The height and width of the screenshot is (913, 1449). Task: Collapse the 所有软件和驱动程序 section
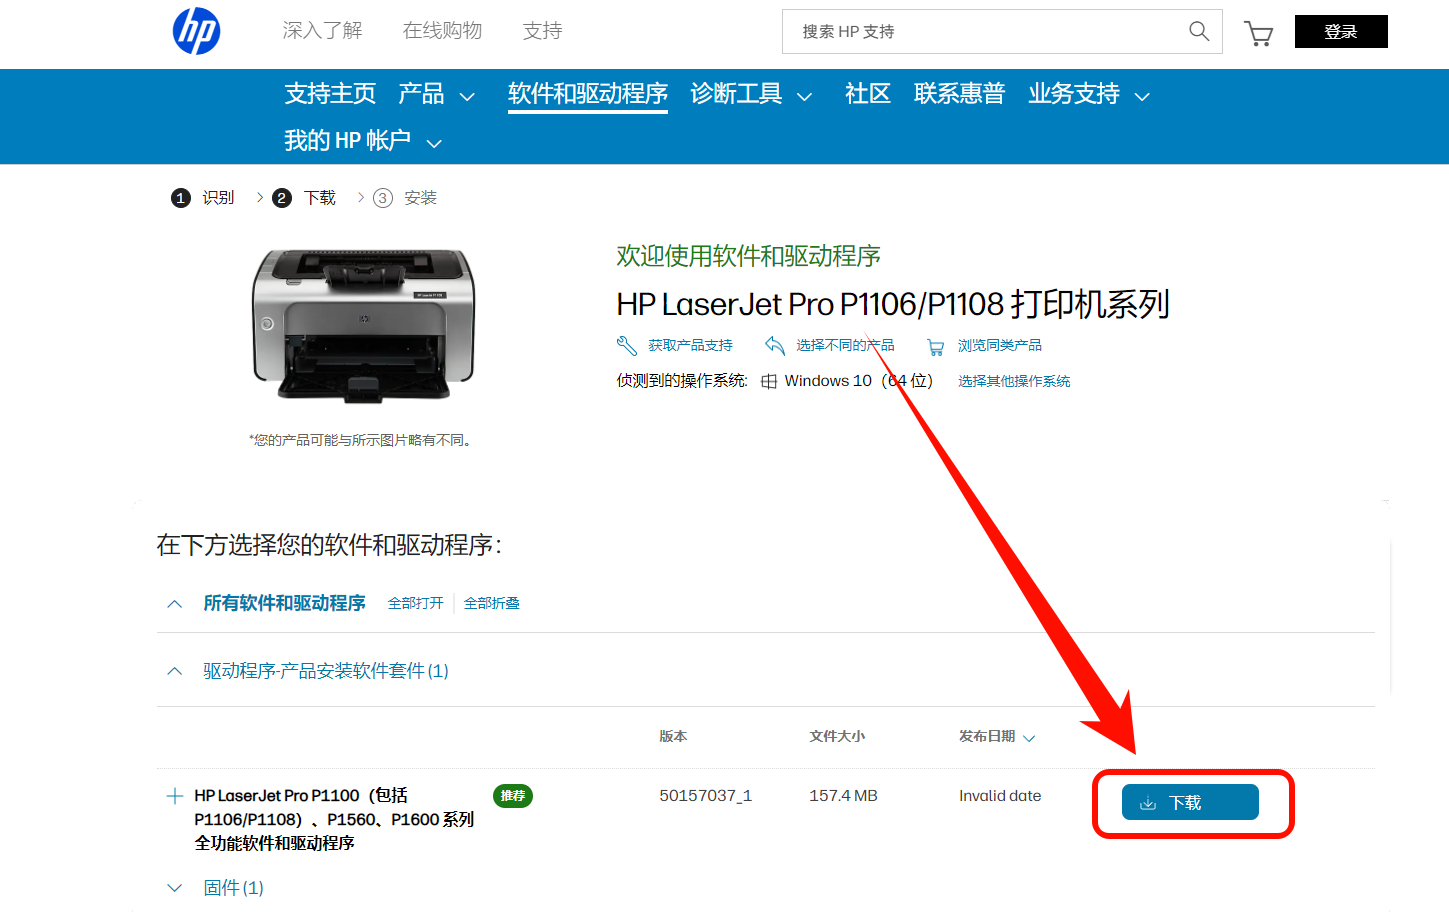pyautogui.click(x=175, y=604)
